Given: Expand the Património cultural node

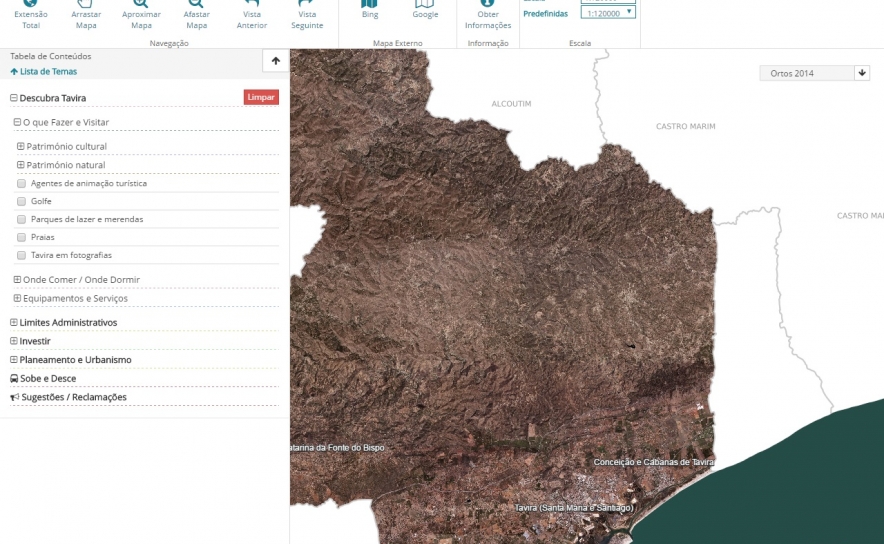Looking at the screenshot, I should click(x=20, y=146).
